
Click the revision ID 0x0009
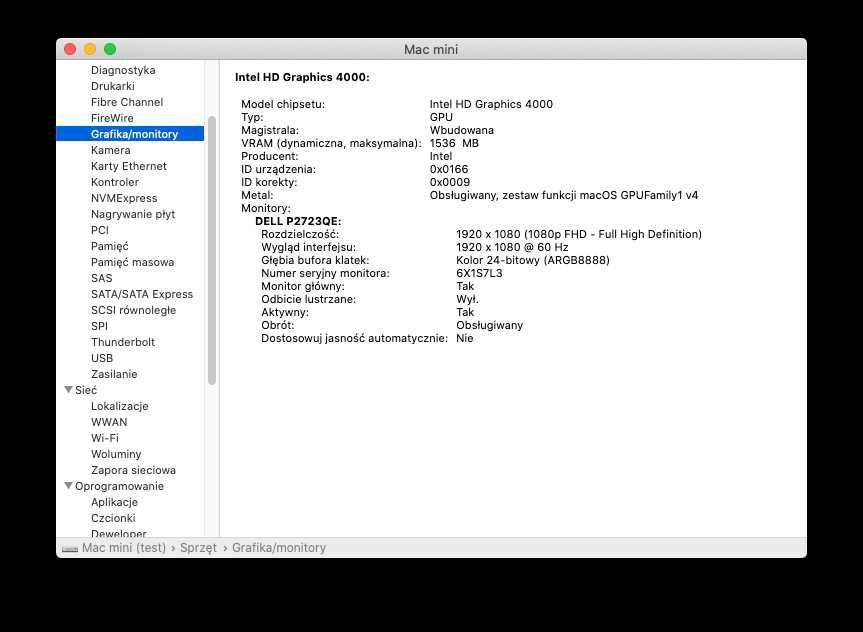tap(450, 182)
